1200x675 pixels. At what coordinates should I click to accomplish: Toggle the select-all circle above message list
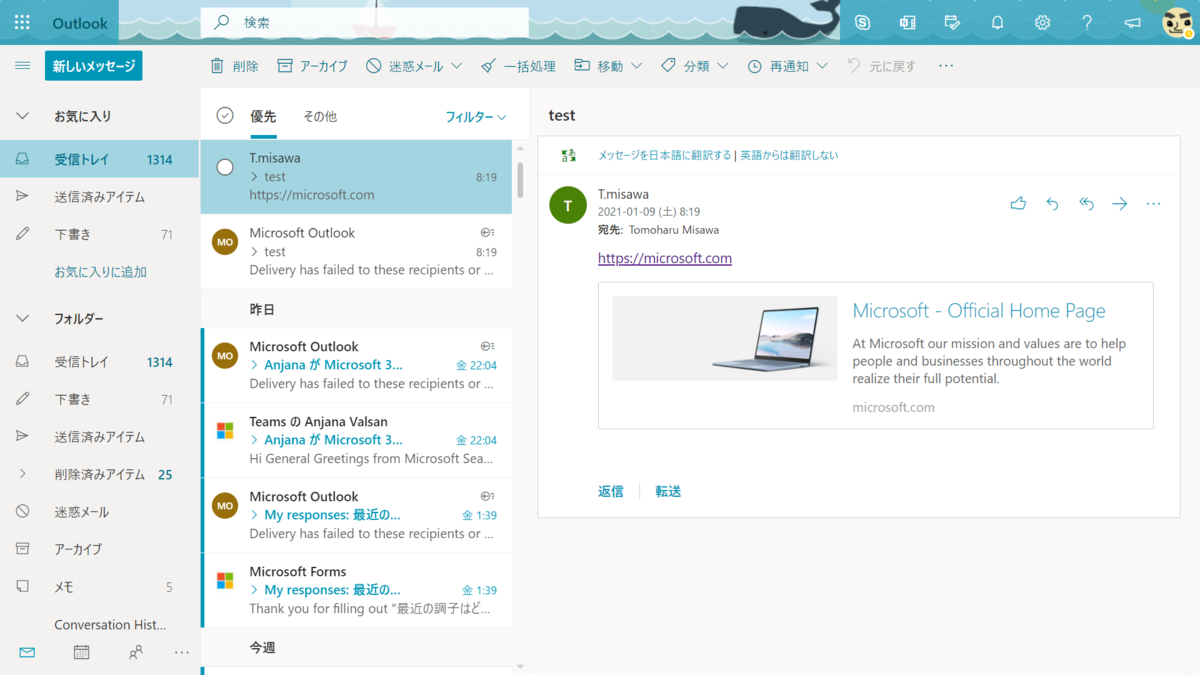point(225,116)
